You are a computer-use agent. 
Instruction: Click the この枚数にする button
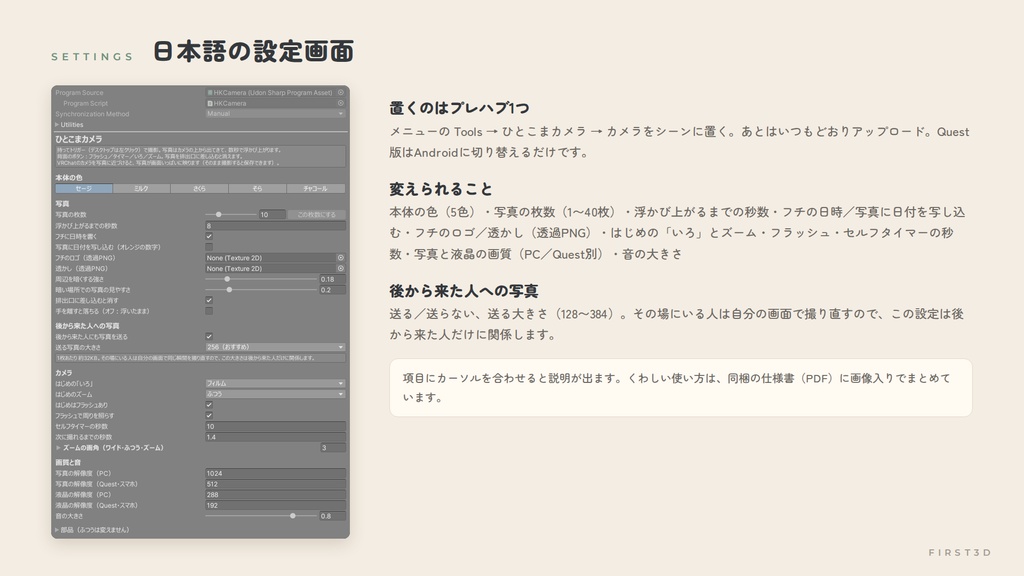(317, 214)
